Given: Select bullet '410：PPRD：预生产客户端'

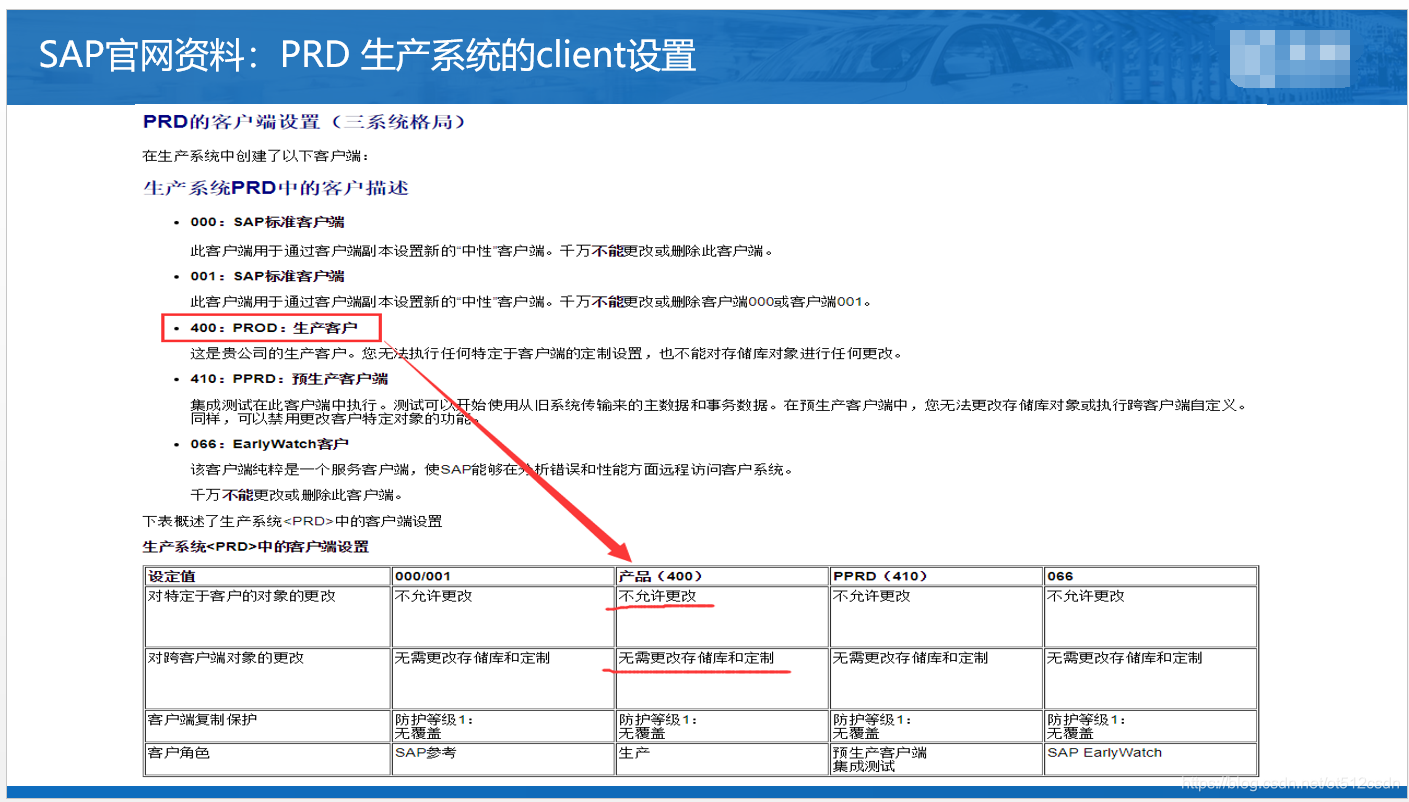Looking at the screenshot, I should pos(289,379).
